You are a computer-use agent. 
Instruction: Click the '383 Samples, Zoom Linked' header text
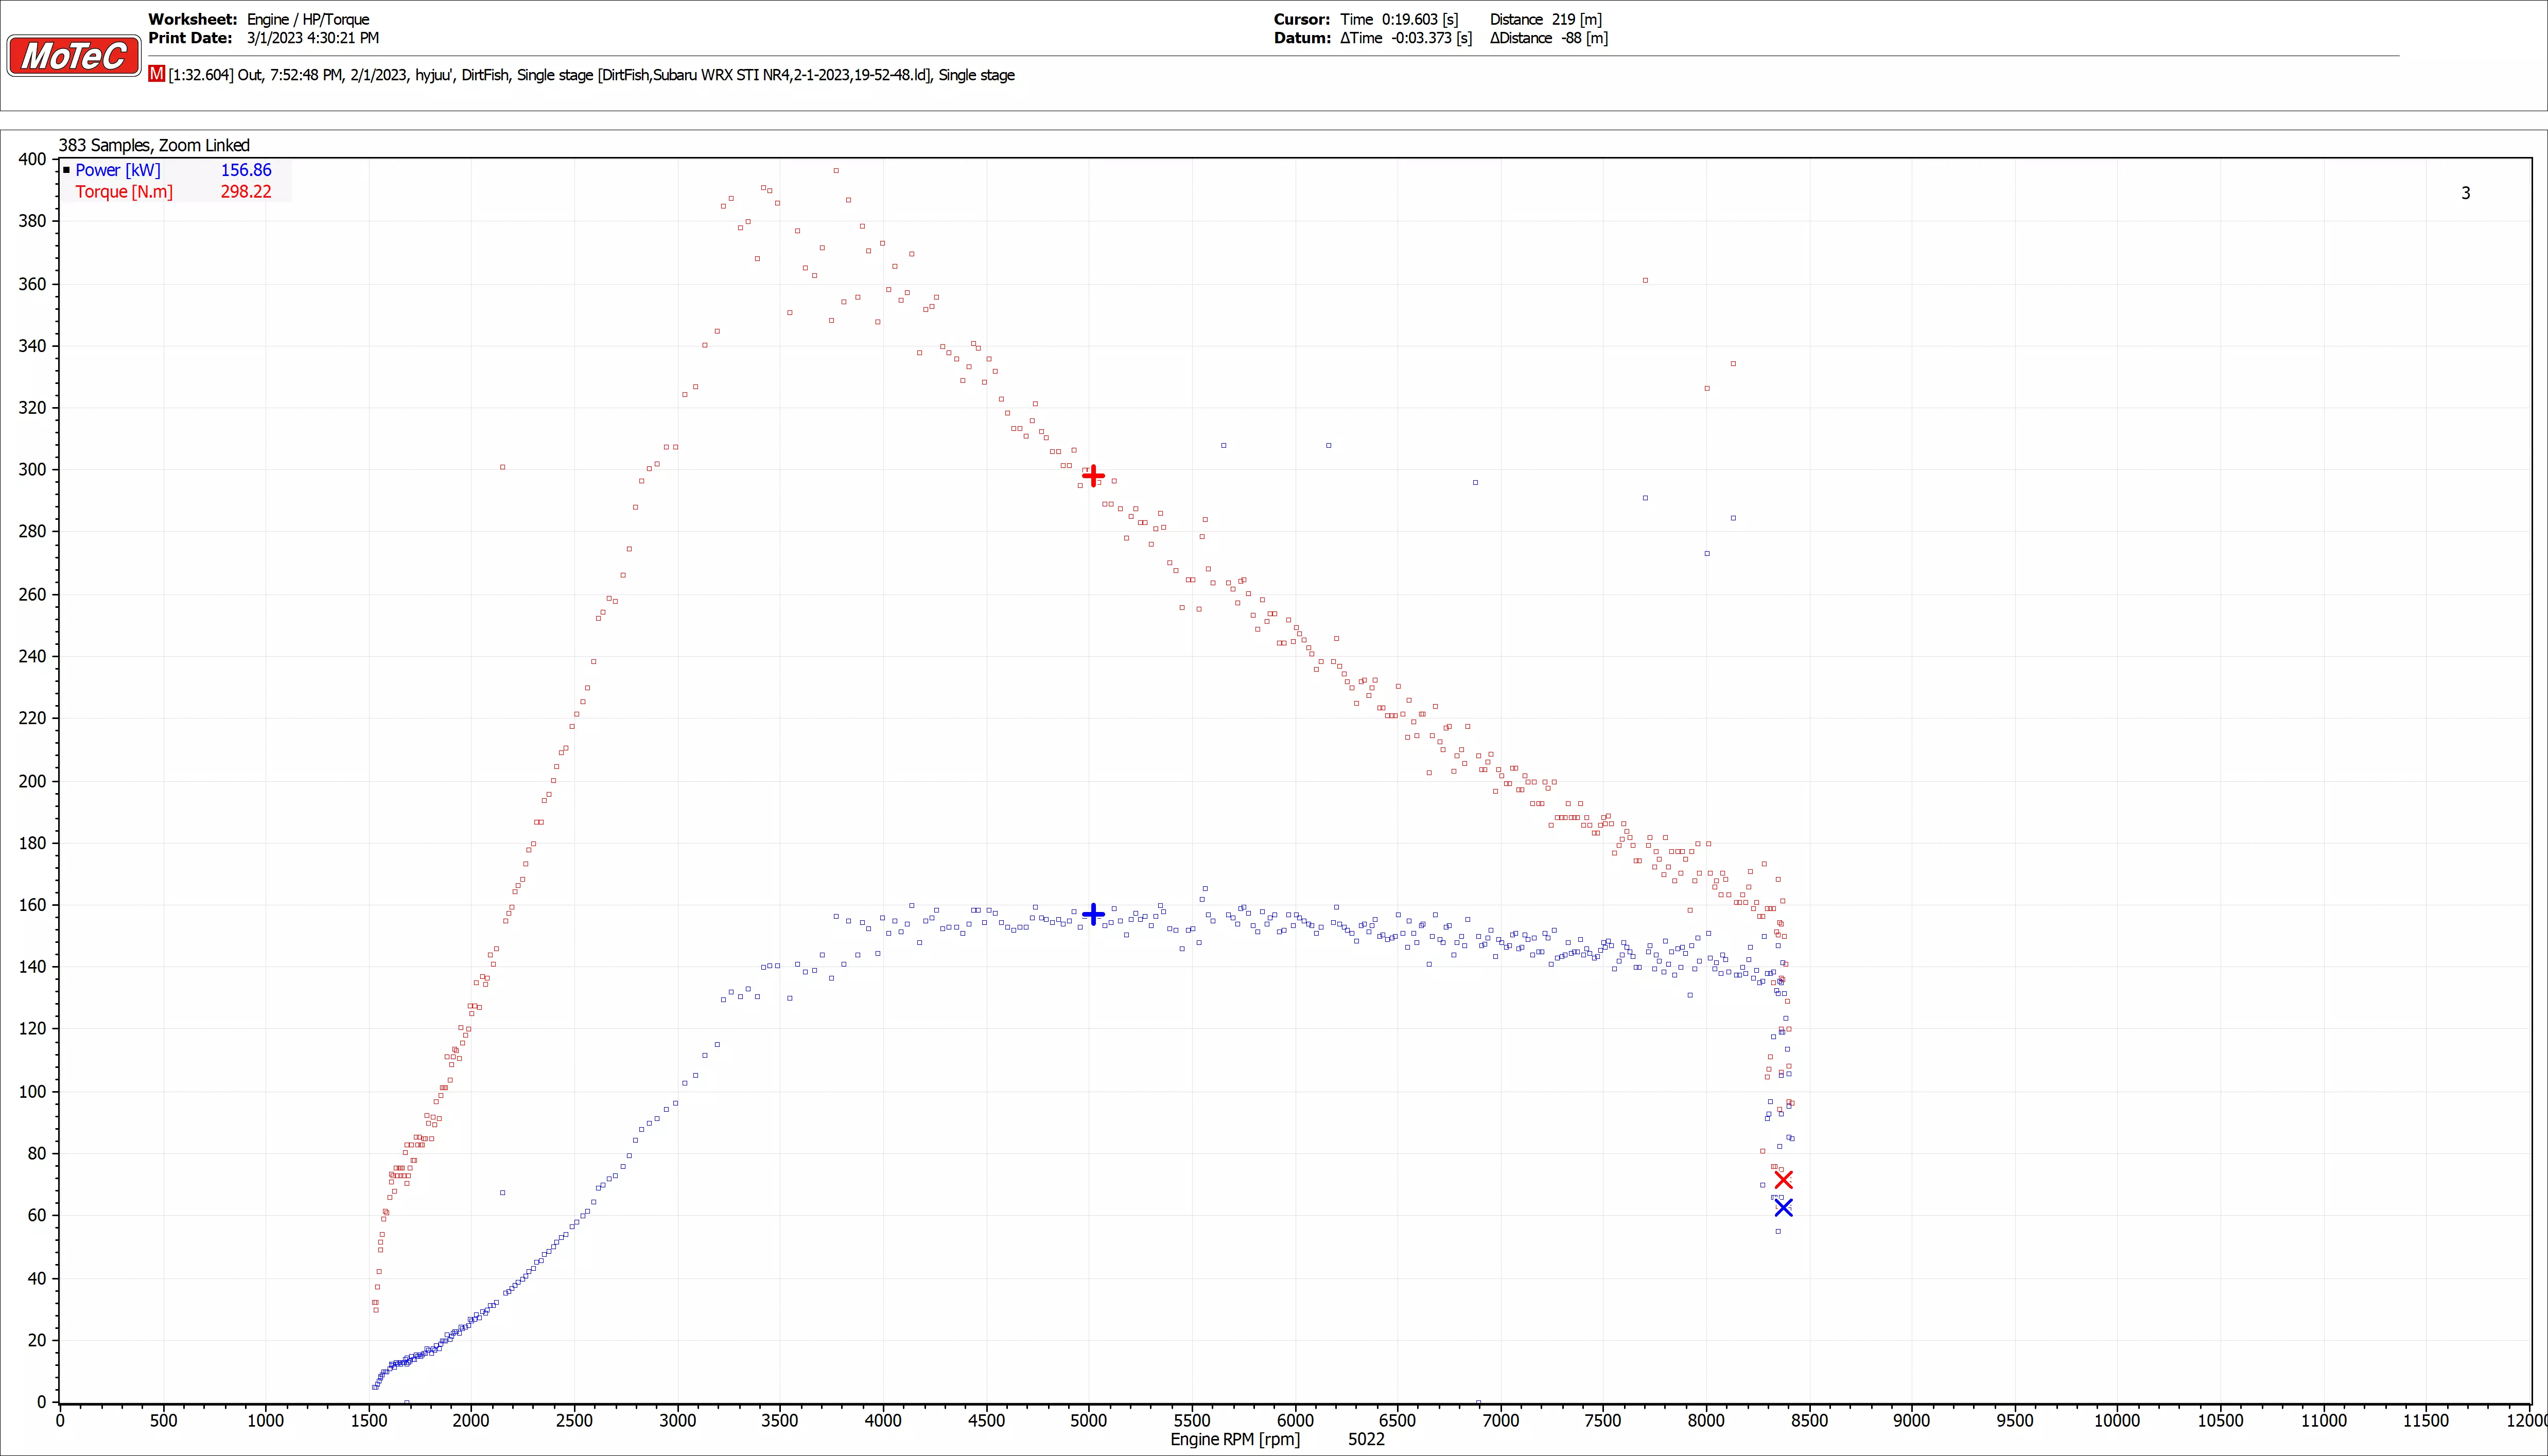(154, 145)
